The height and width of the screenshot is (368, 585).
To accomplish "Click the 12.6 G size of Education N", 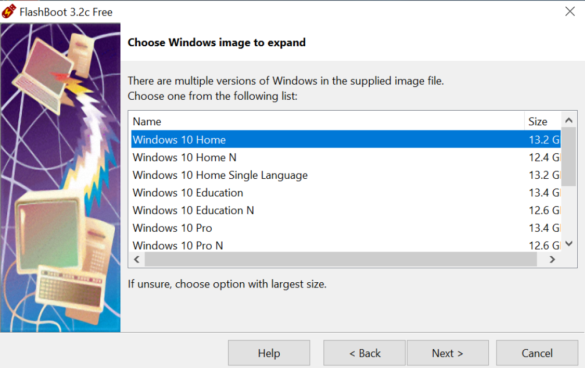I will (x=544, y=210).
